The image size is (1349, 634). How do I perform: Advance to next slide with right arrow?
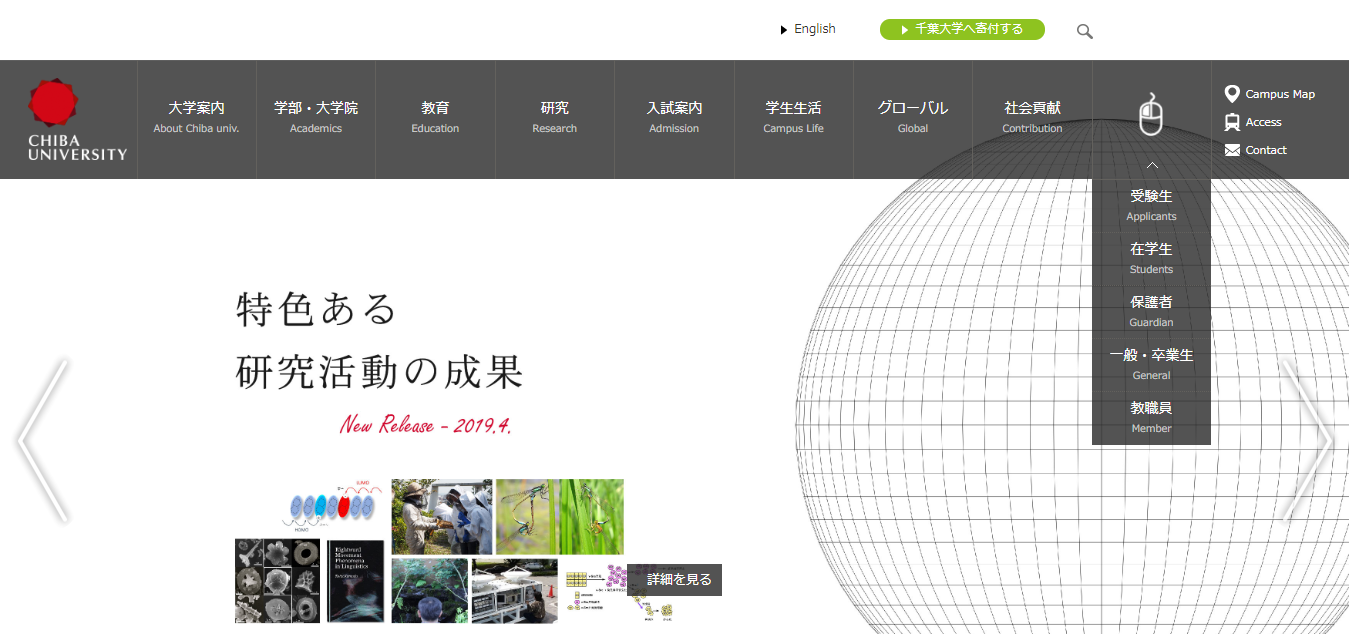(1306, 440)
